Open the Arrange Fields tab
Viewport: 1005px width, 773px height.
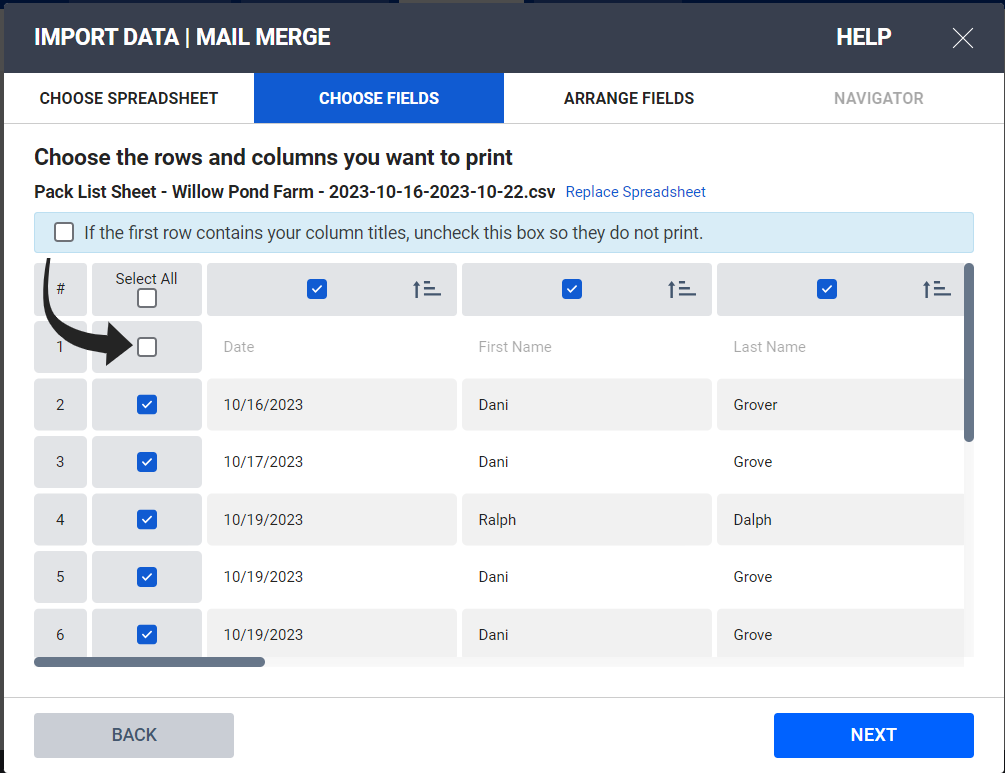(x=629, y=98)
